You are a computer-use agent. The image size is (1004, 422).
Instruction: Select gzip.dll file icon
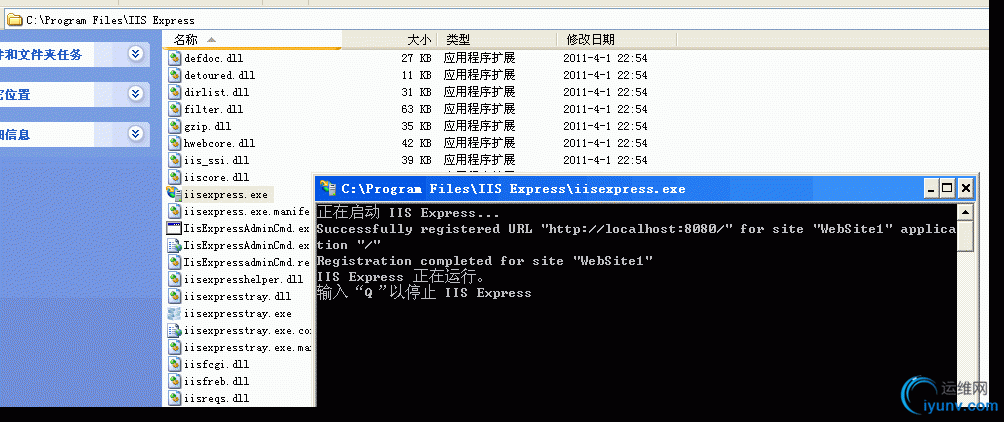pyautogui.click(x=174, y=126)
